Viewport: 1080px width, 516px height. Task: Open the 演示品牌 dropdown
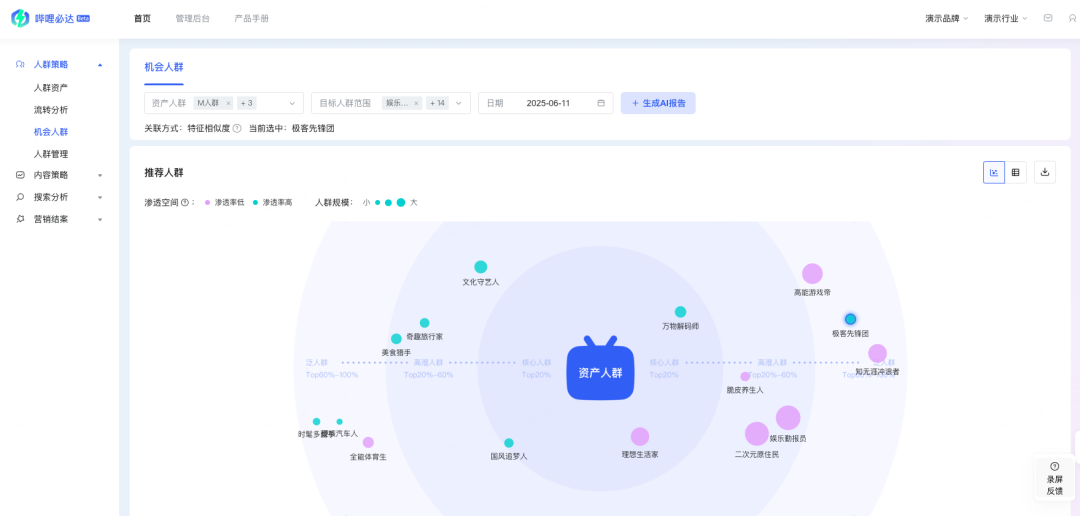coord(946,19)
